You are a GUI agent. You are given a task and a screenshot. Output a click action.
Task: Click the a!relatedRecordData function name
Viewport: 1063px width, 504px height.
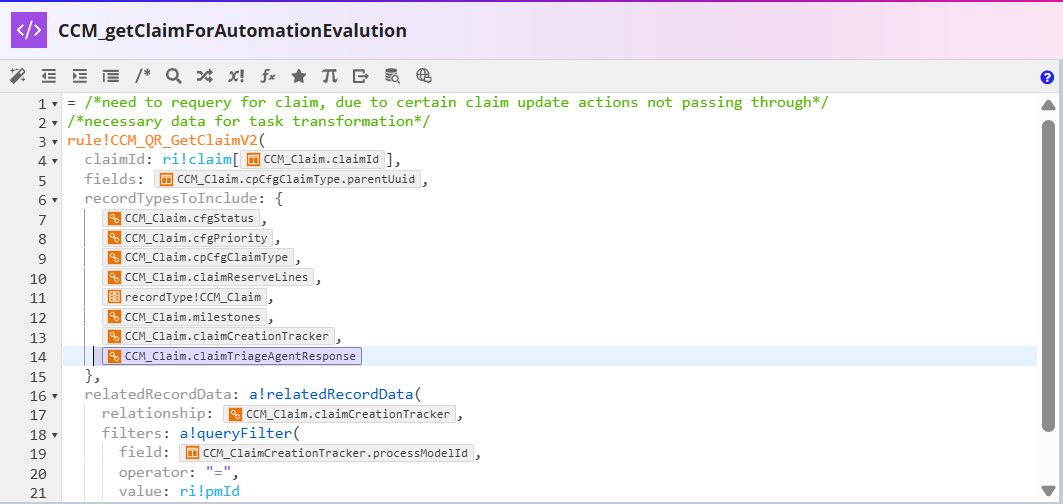point(330,394)
